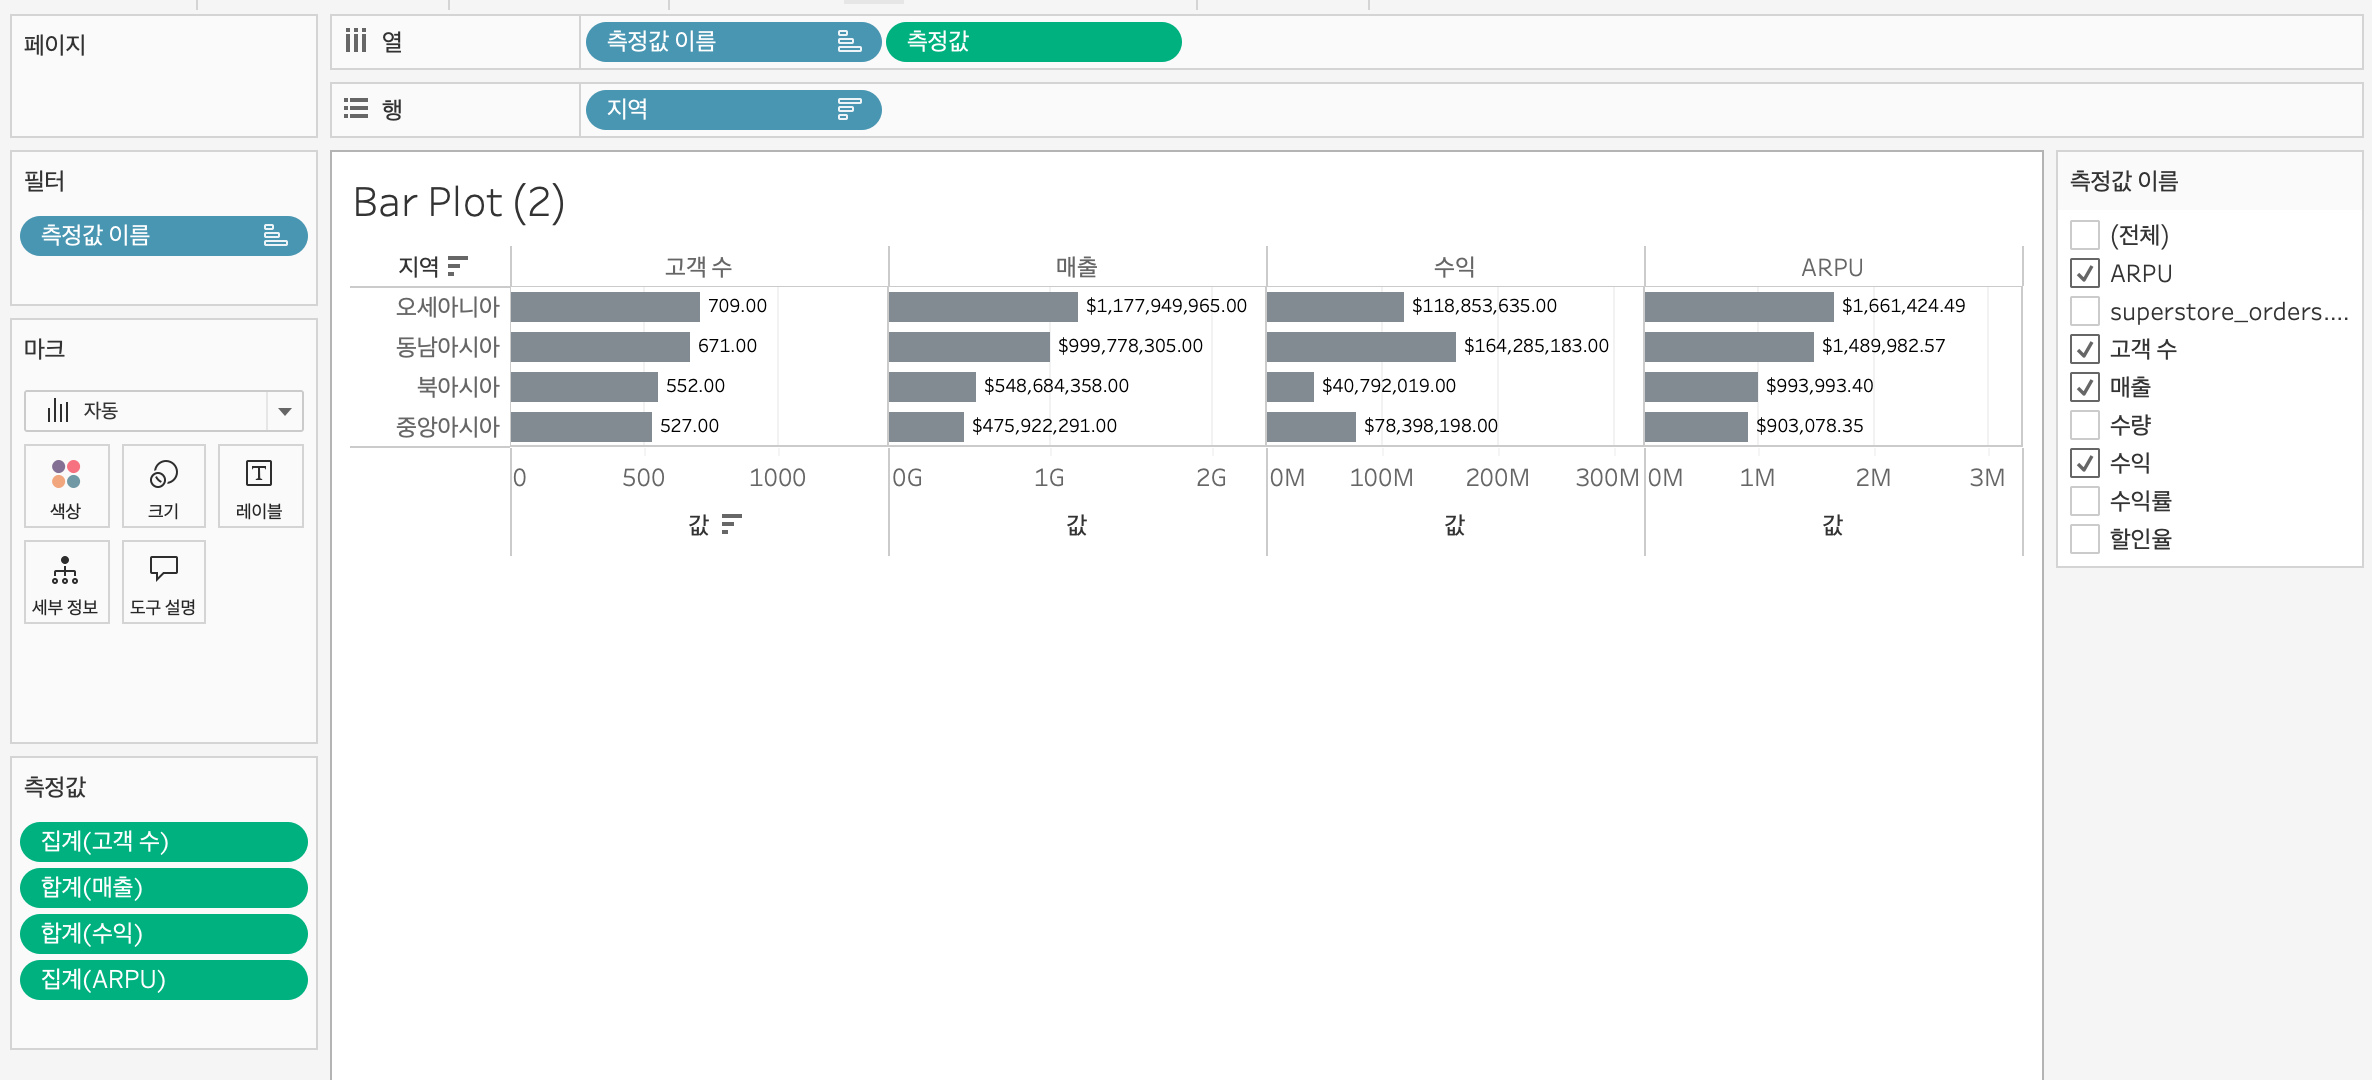Open the 색상 (Color) mark card

[x=66, y=486]
